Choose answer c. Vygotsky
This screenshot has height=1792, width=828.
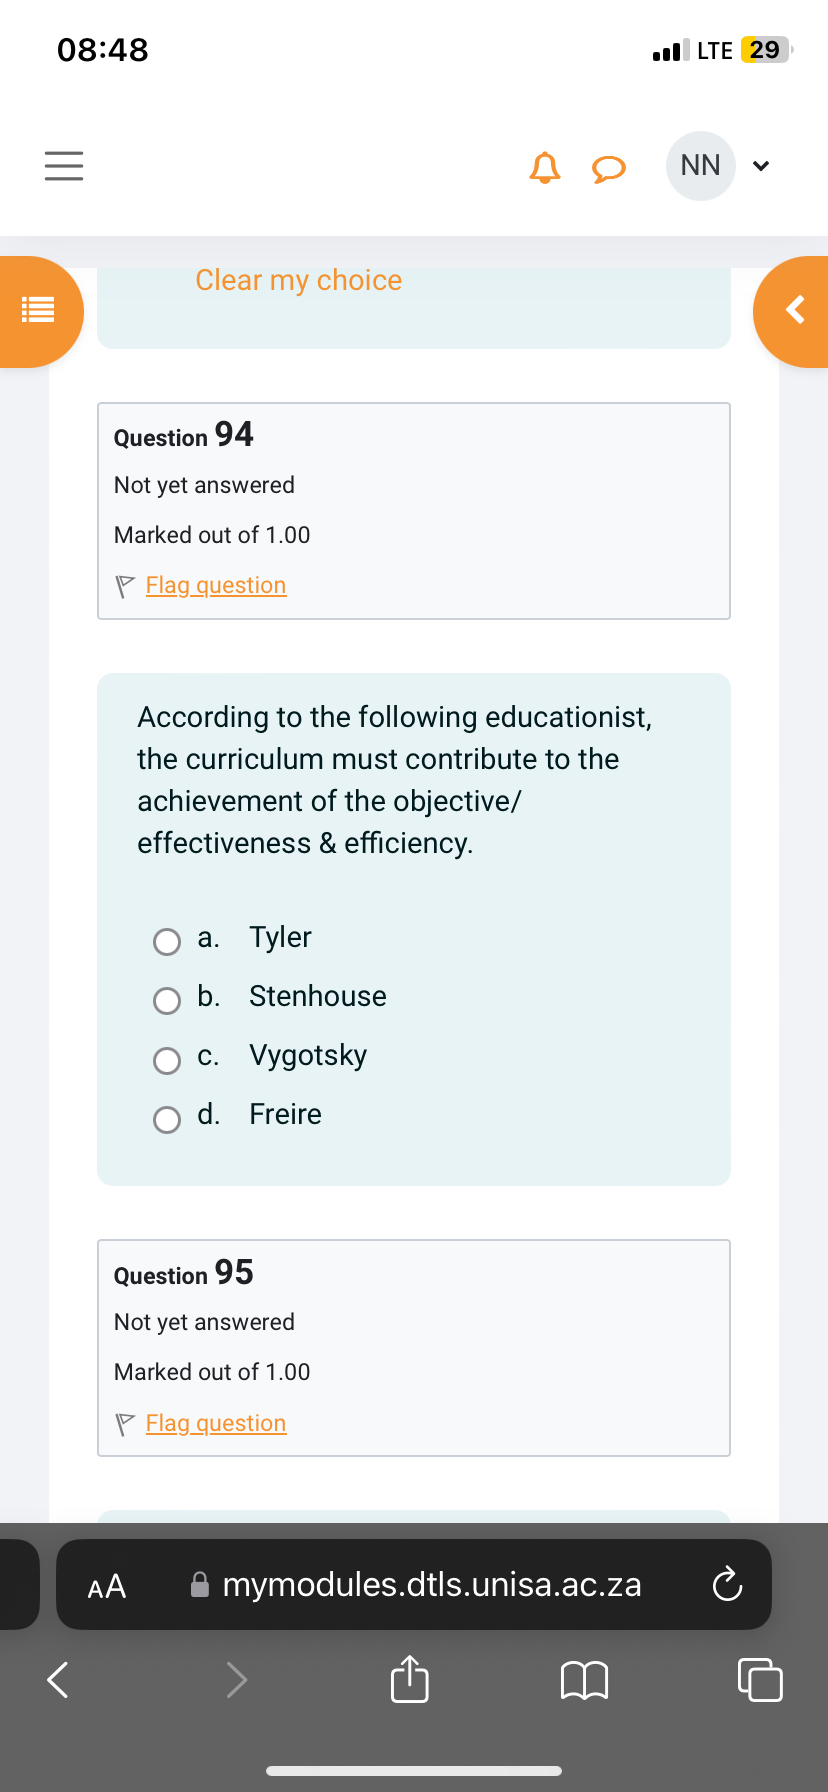pyautogui.click(x=167, y=1059)
